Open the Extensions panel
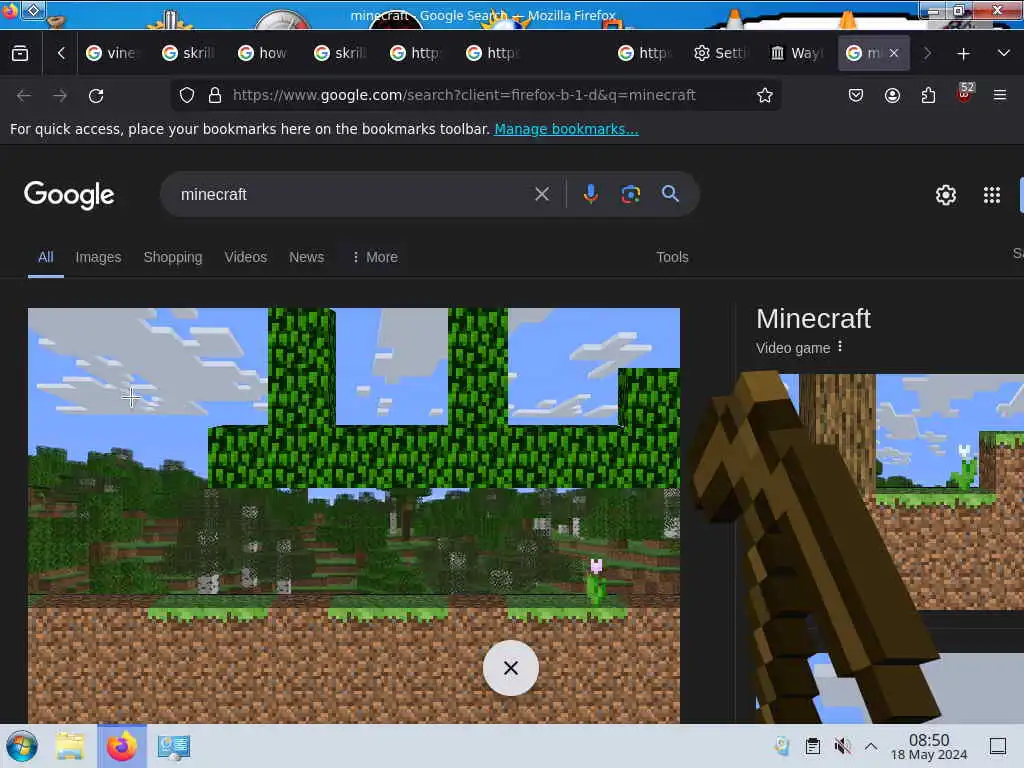 coord(928,95)
